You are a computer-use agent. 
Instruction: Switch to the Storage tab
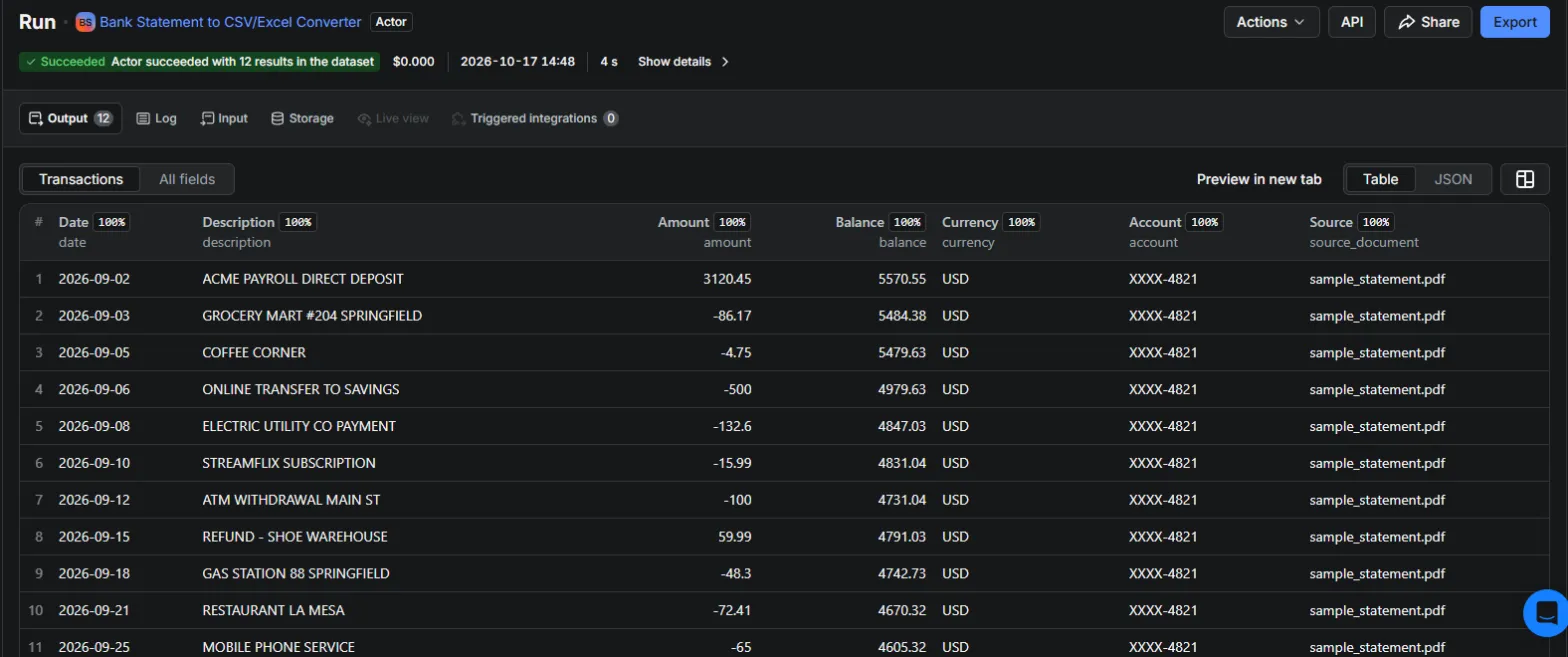[302, 118]
